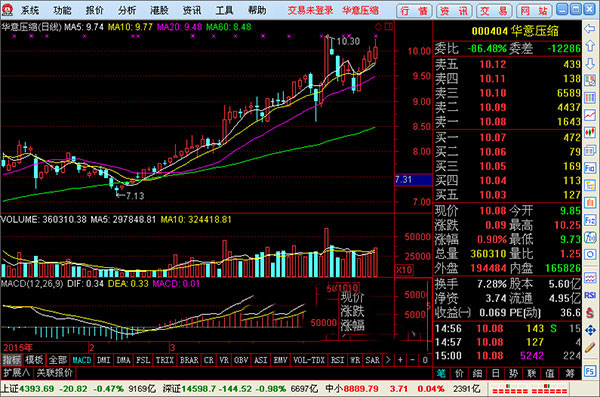Click the red diamond icon above chart

(x=378, y=26)
